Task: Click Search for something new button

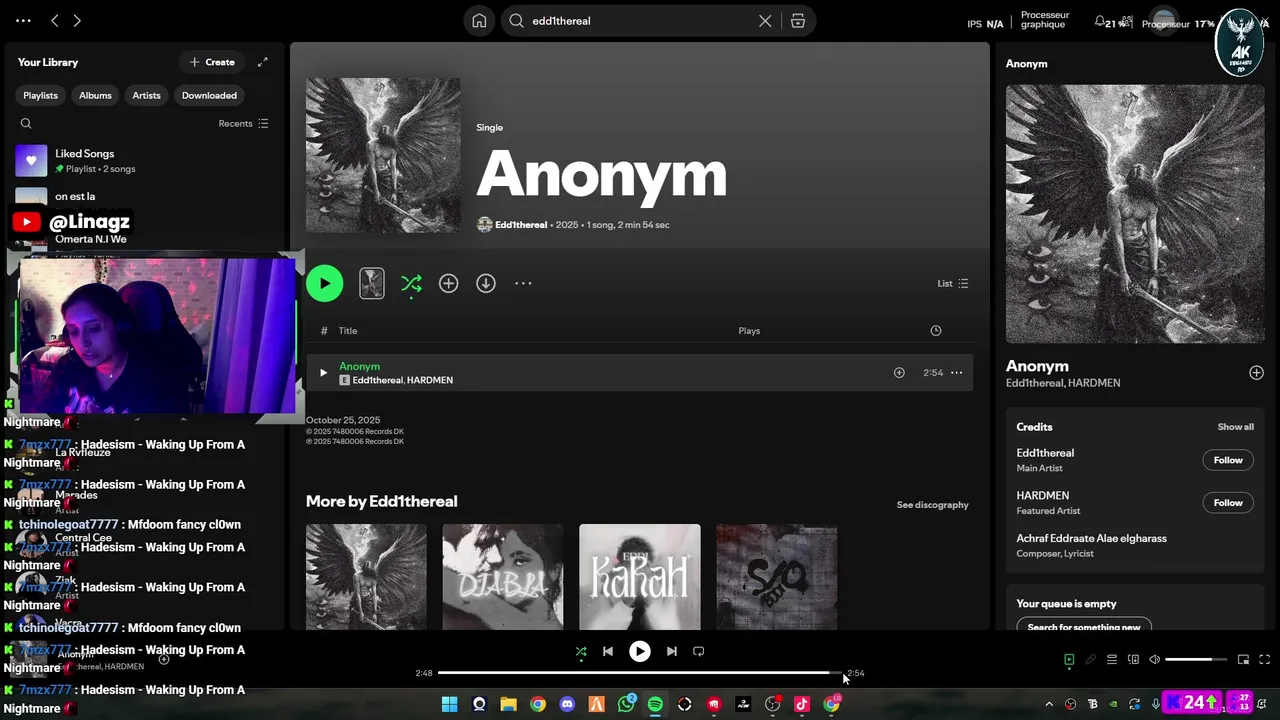Action: (1084, 627)
